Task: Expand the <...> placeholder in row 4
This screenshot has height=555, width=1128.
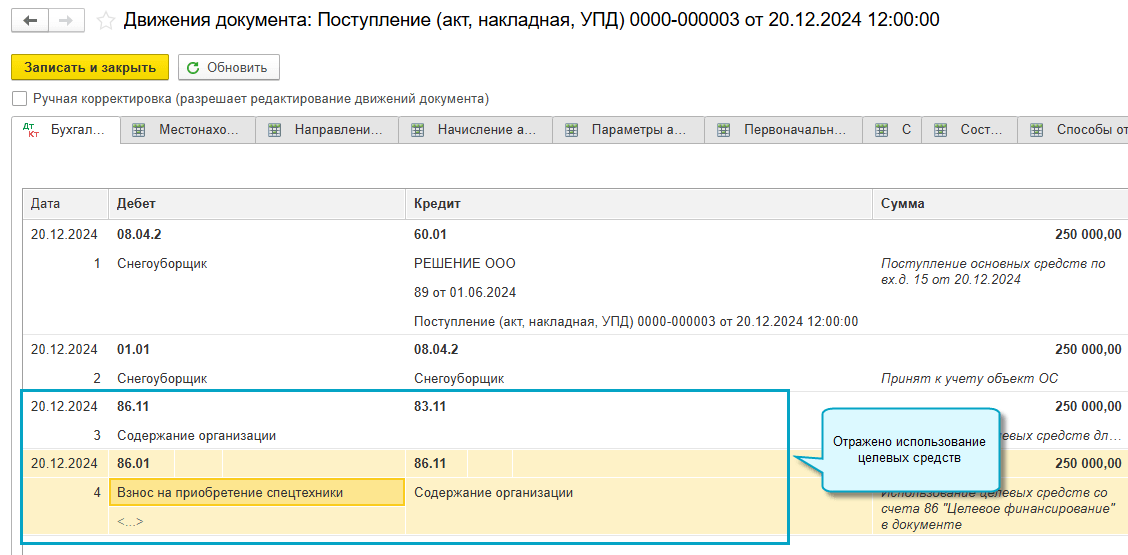Action: (x=130, y=521)
